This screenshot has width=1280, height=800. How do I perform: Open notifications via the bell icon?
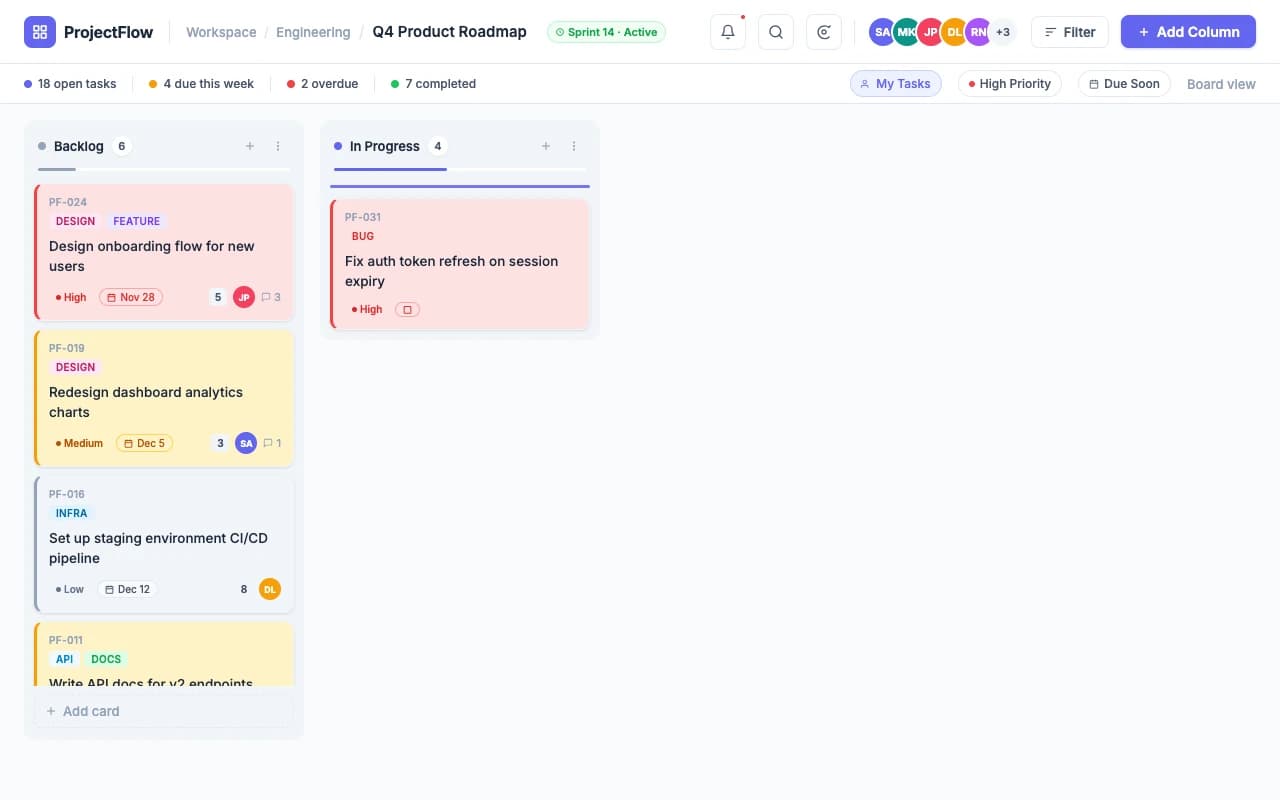pos(727,31)
